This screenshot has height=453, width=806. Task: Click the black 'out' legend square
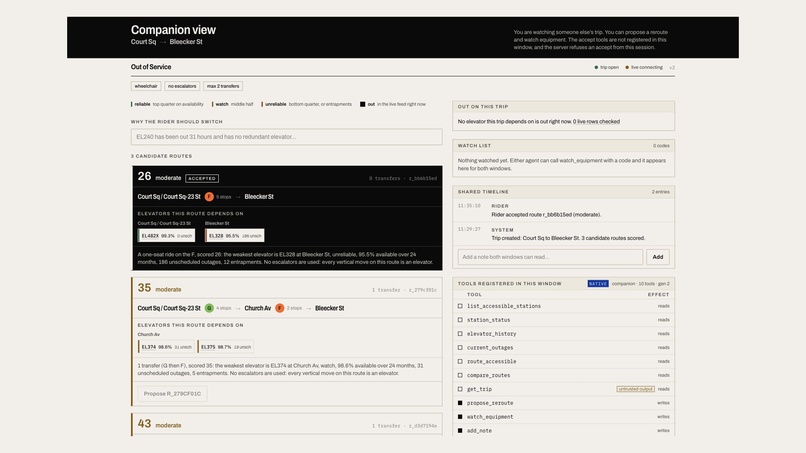(362, 104)
